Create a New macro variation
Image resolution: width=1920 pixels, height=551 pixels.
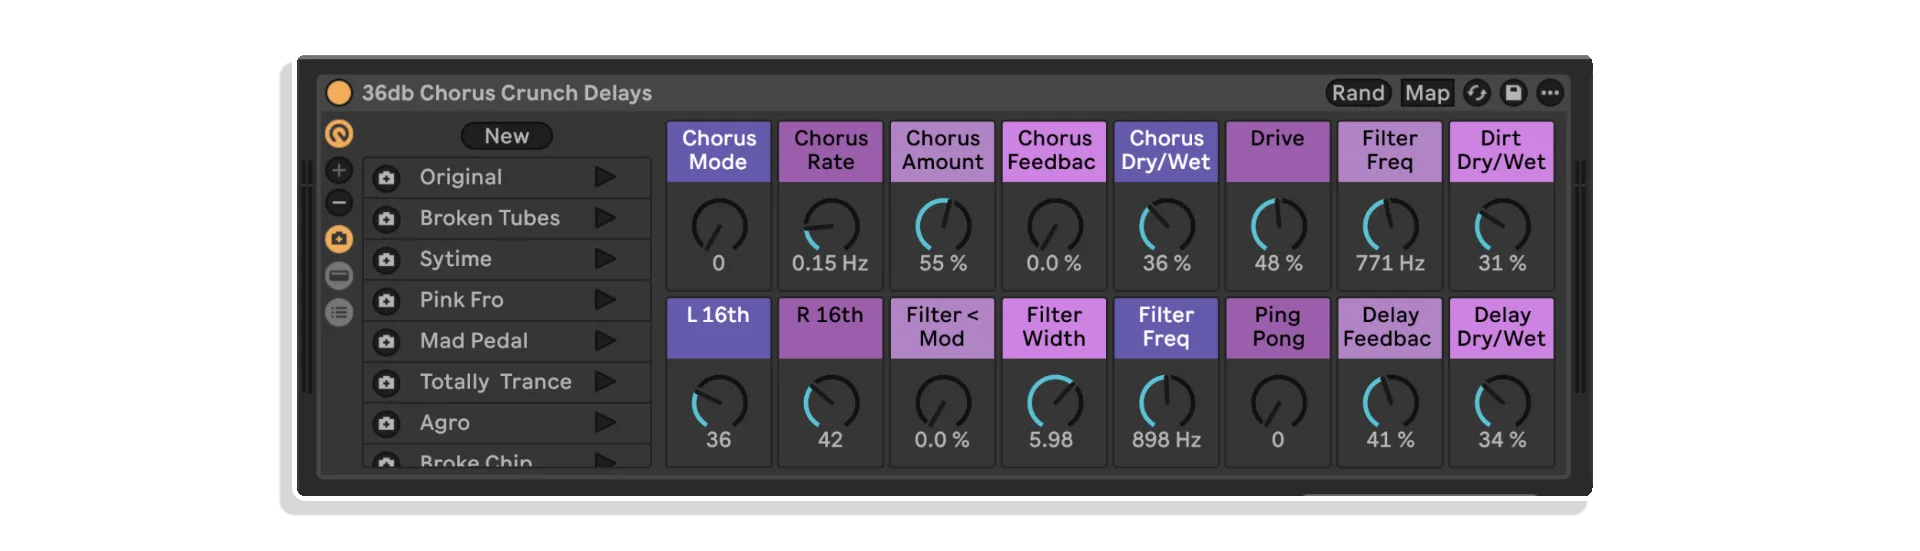click(506, 136)
